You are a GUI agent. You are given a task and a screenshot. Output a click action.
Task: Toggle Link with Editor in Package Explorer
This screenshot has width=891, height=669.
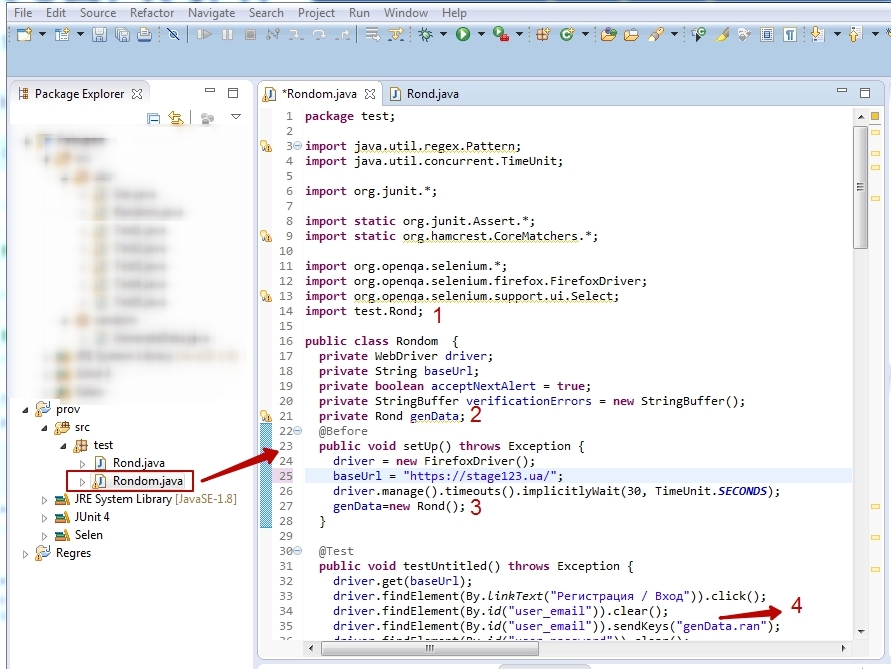[x=176, y=118]
